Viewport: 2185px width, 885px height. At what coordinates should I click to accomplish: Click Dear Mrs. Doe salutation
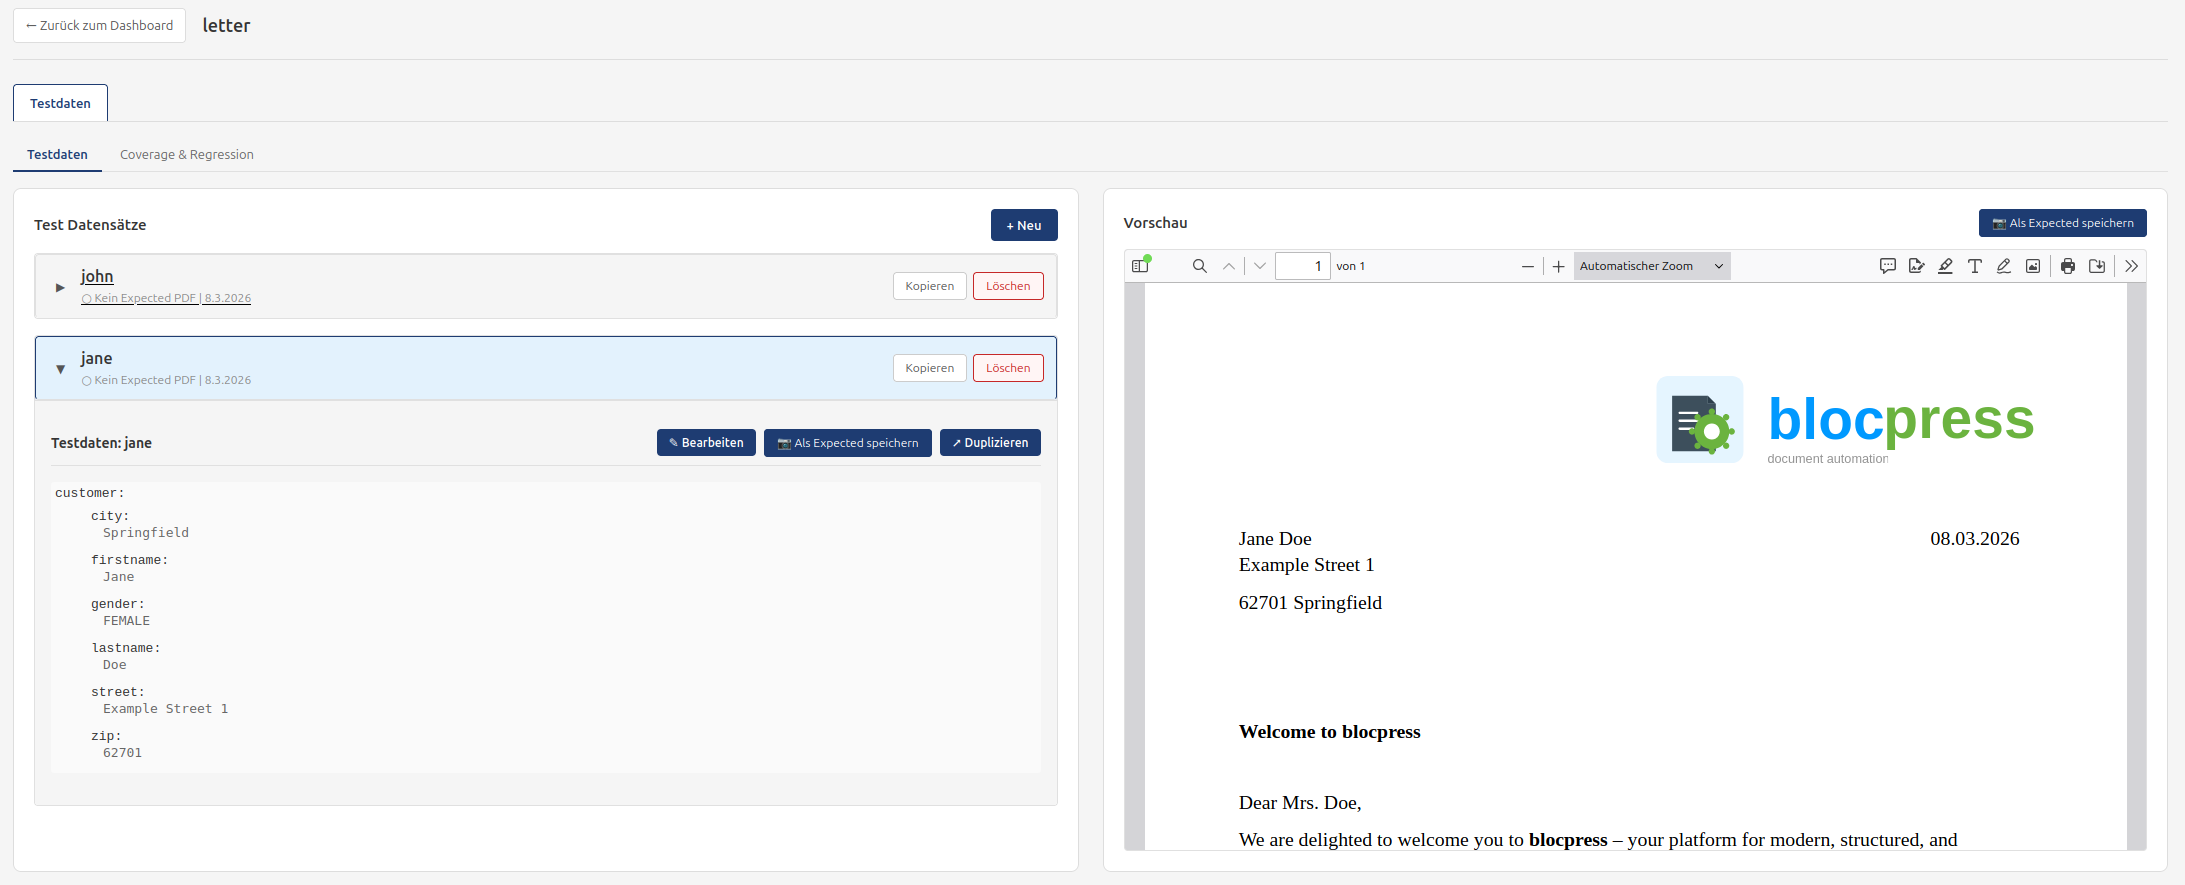tap(1300, 803)
